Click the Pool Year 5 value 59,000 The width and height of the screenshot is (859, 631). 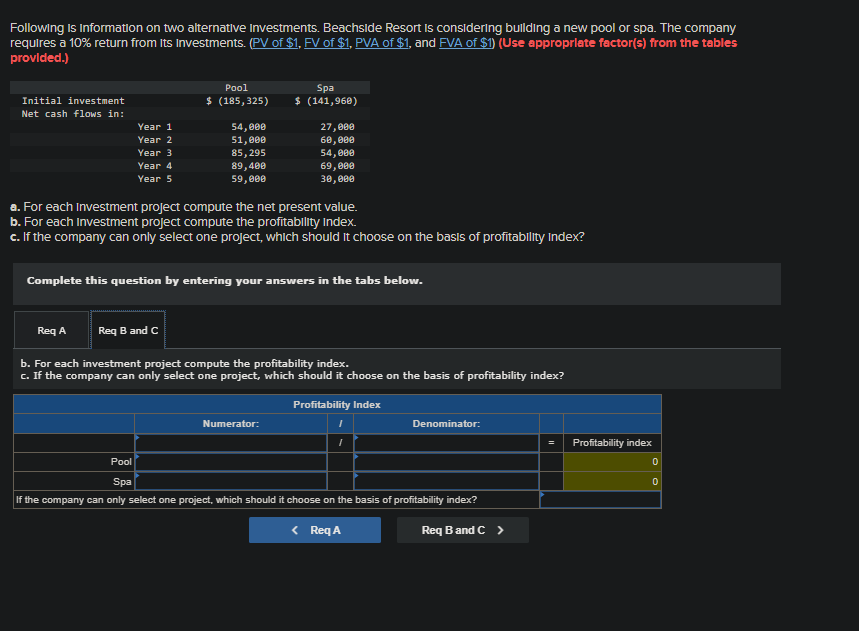tap(248, 179)
